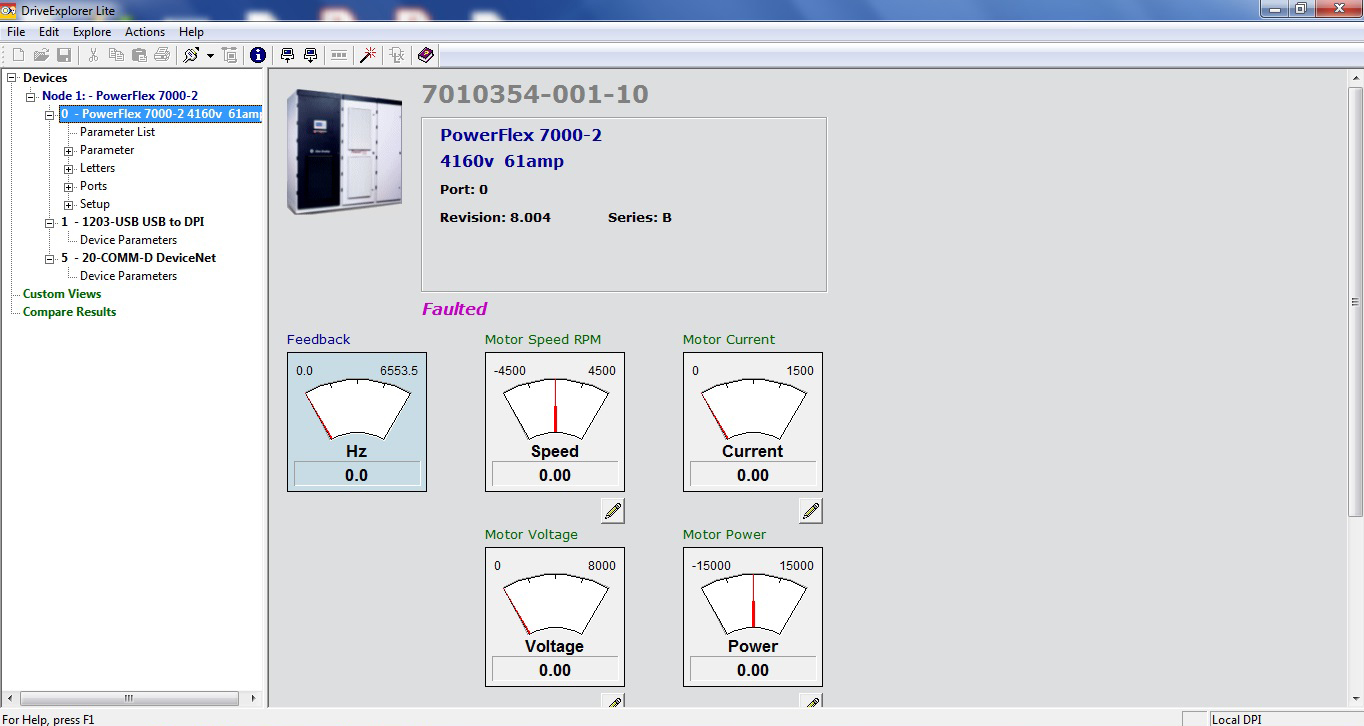Edit the Motor Speed RPM gauge pencil
The height and width of the screenshot is (726, 1364).
pos(613,511)
